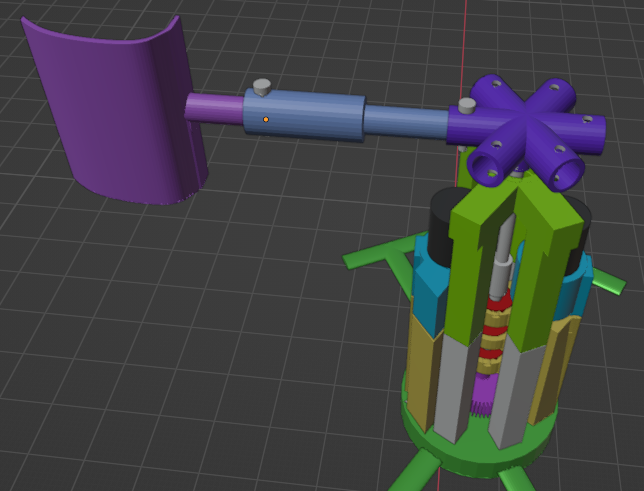Select the gray bolt on the purple hub
Screen dimensions: 644x491
(467, 106)
